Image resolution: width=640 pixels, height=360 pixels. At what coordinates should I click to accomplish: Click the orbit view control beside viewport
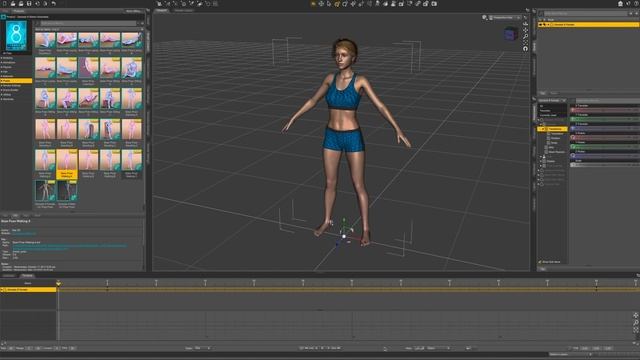pos(525,24)
